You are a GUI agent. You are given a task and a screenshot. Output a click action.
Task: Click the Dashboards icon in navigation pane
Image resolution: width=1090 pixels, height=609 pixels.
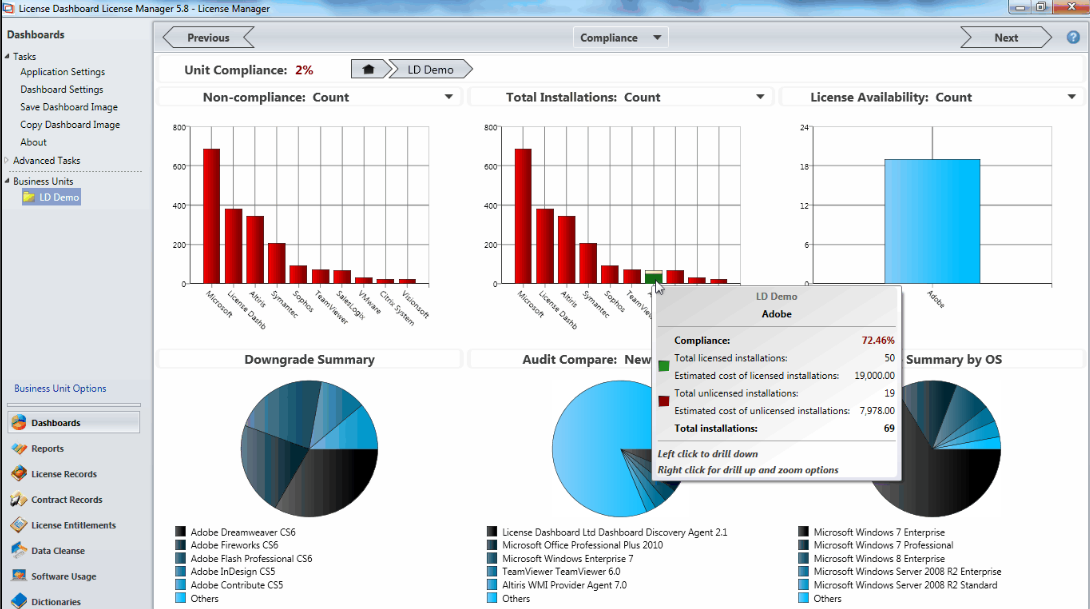pos(18,423)
